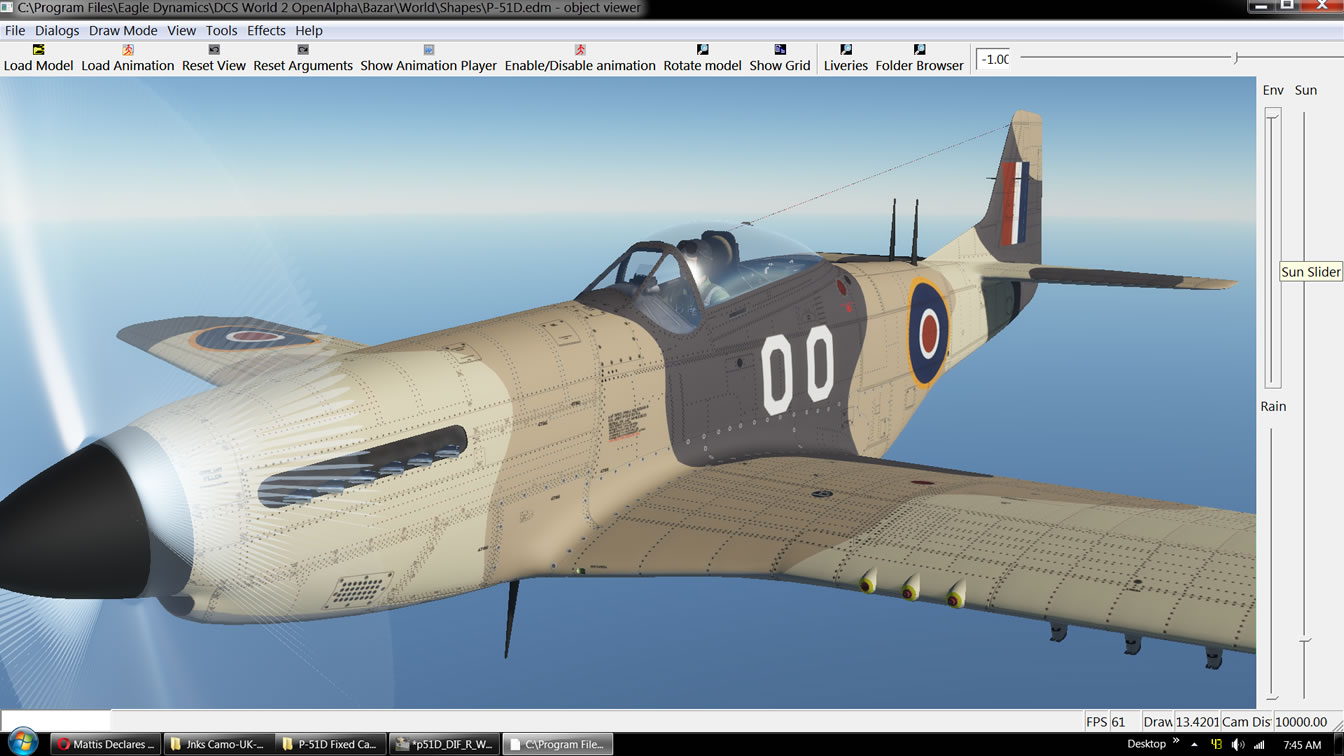Click the Reset Arguments toolbar icon
The width and height of the screenshot is (1344, 756).
(303, 50)
